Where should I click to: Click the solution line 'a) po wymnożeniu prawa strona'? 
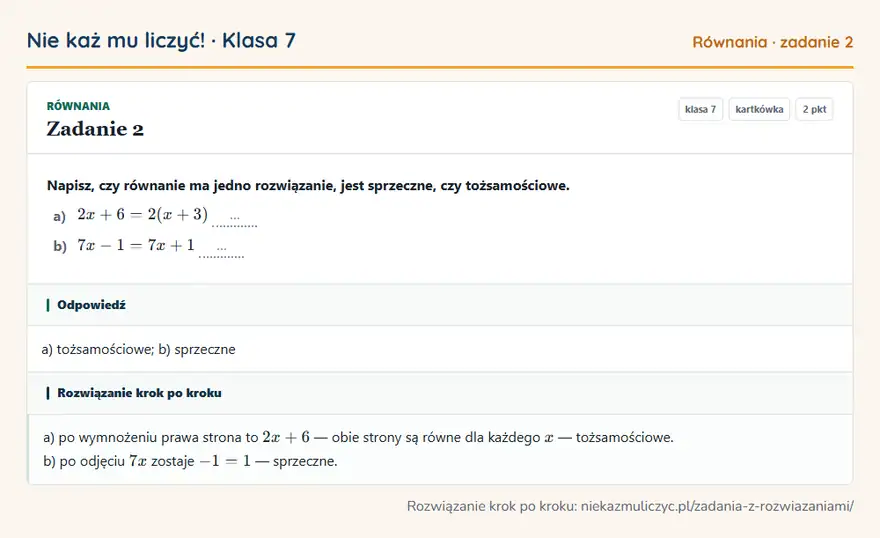click(358, 437)
